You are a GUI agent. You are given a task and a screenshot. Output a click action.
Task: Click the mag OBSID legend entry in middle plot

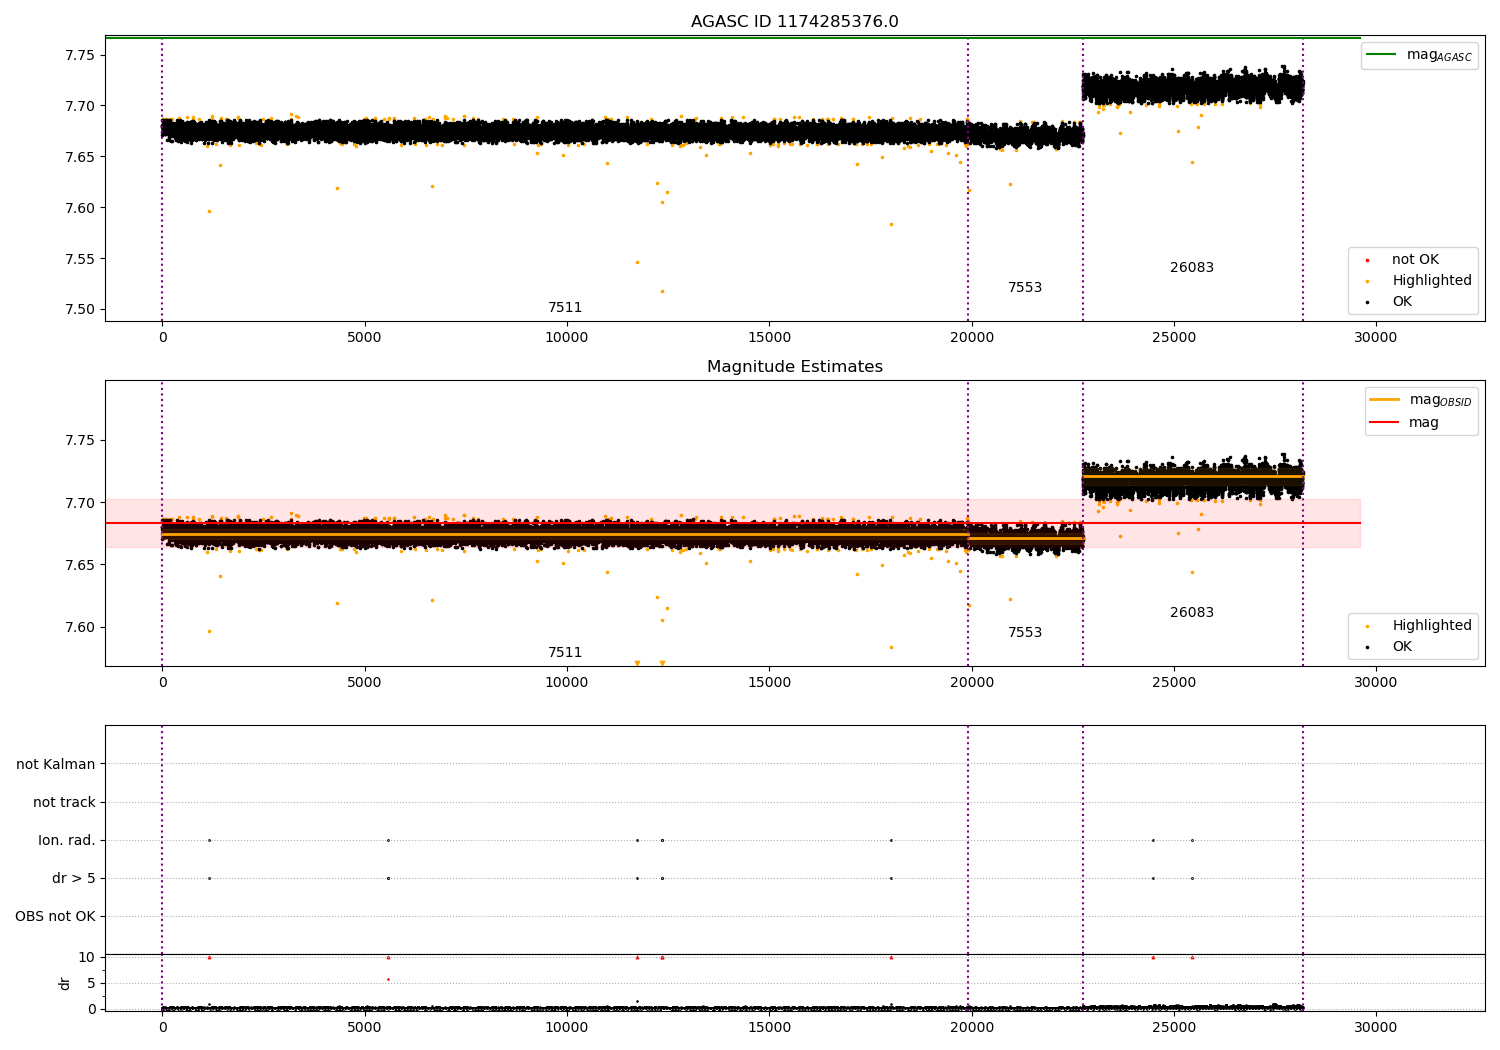(x=1420, y=400)
